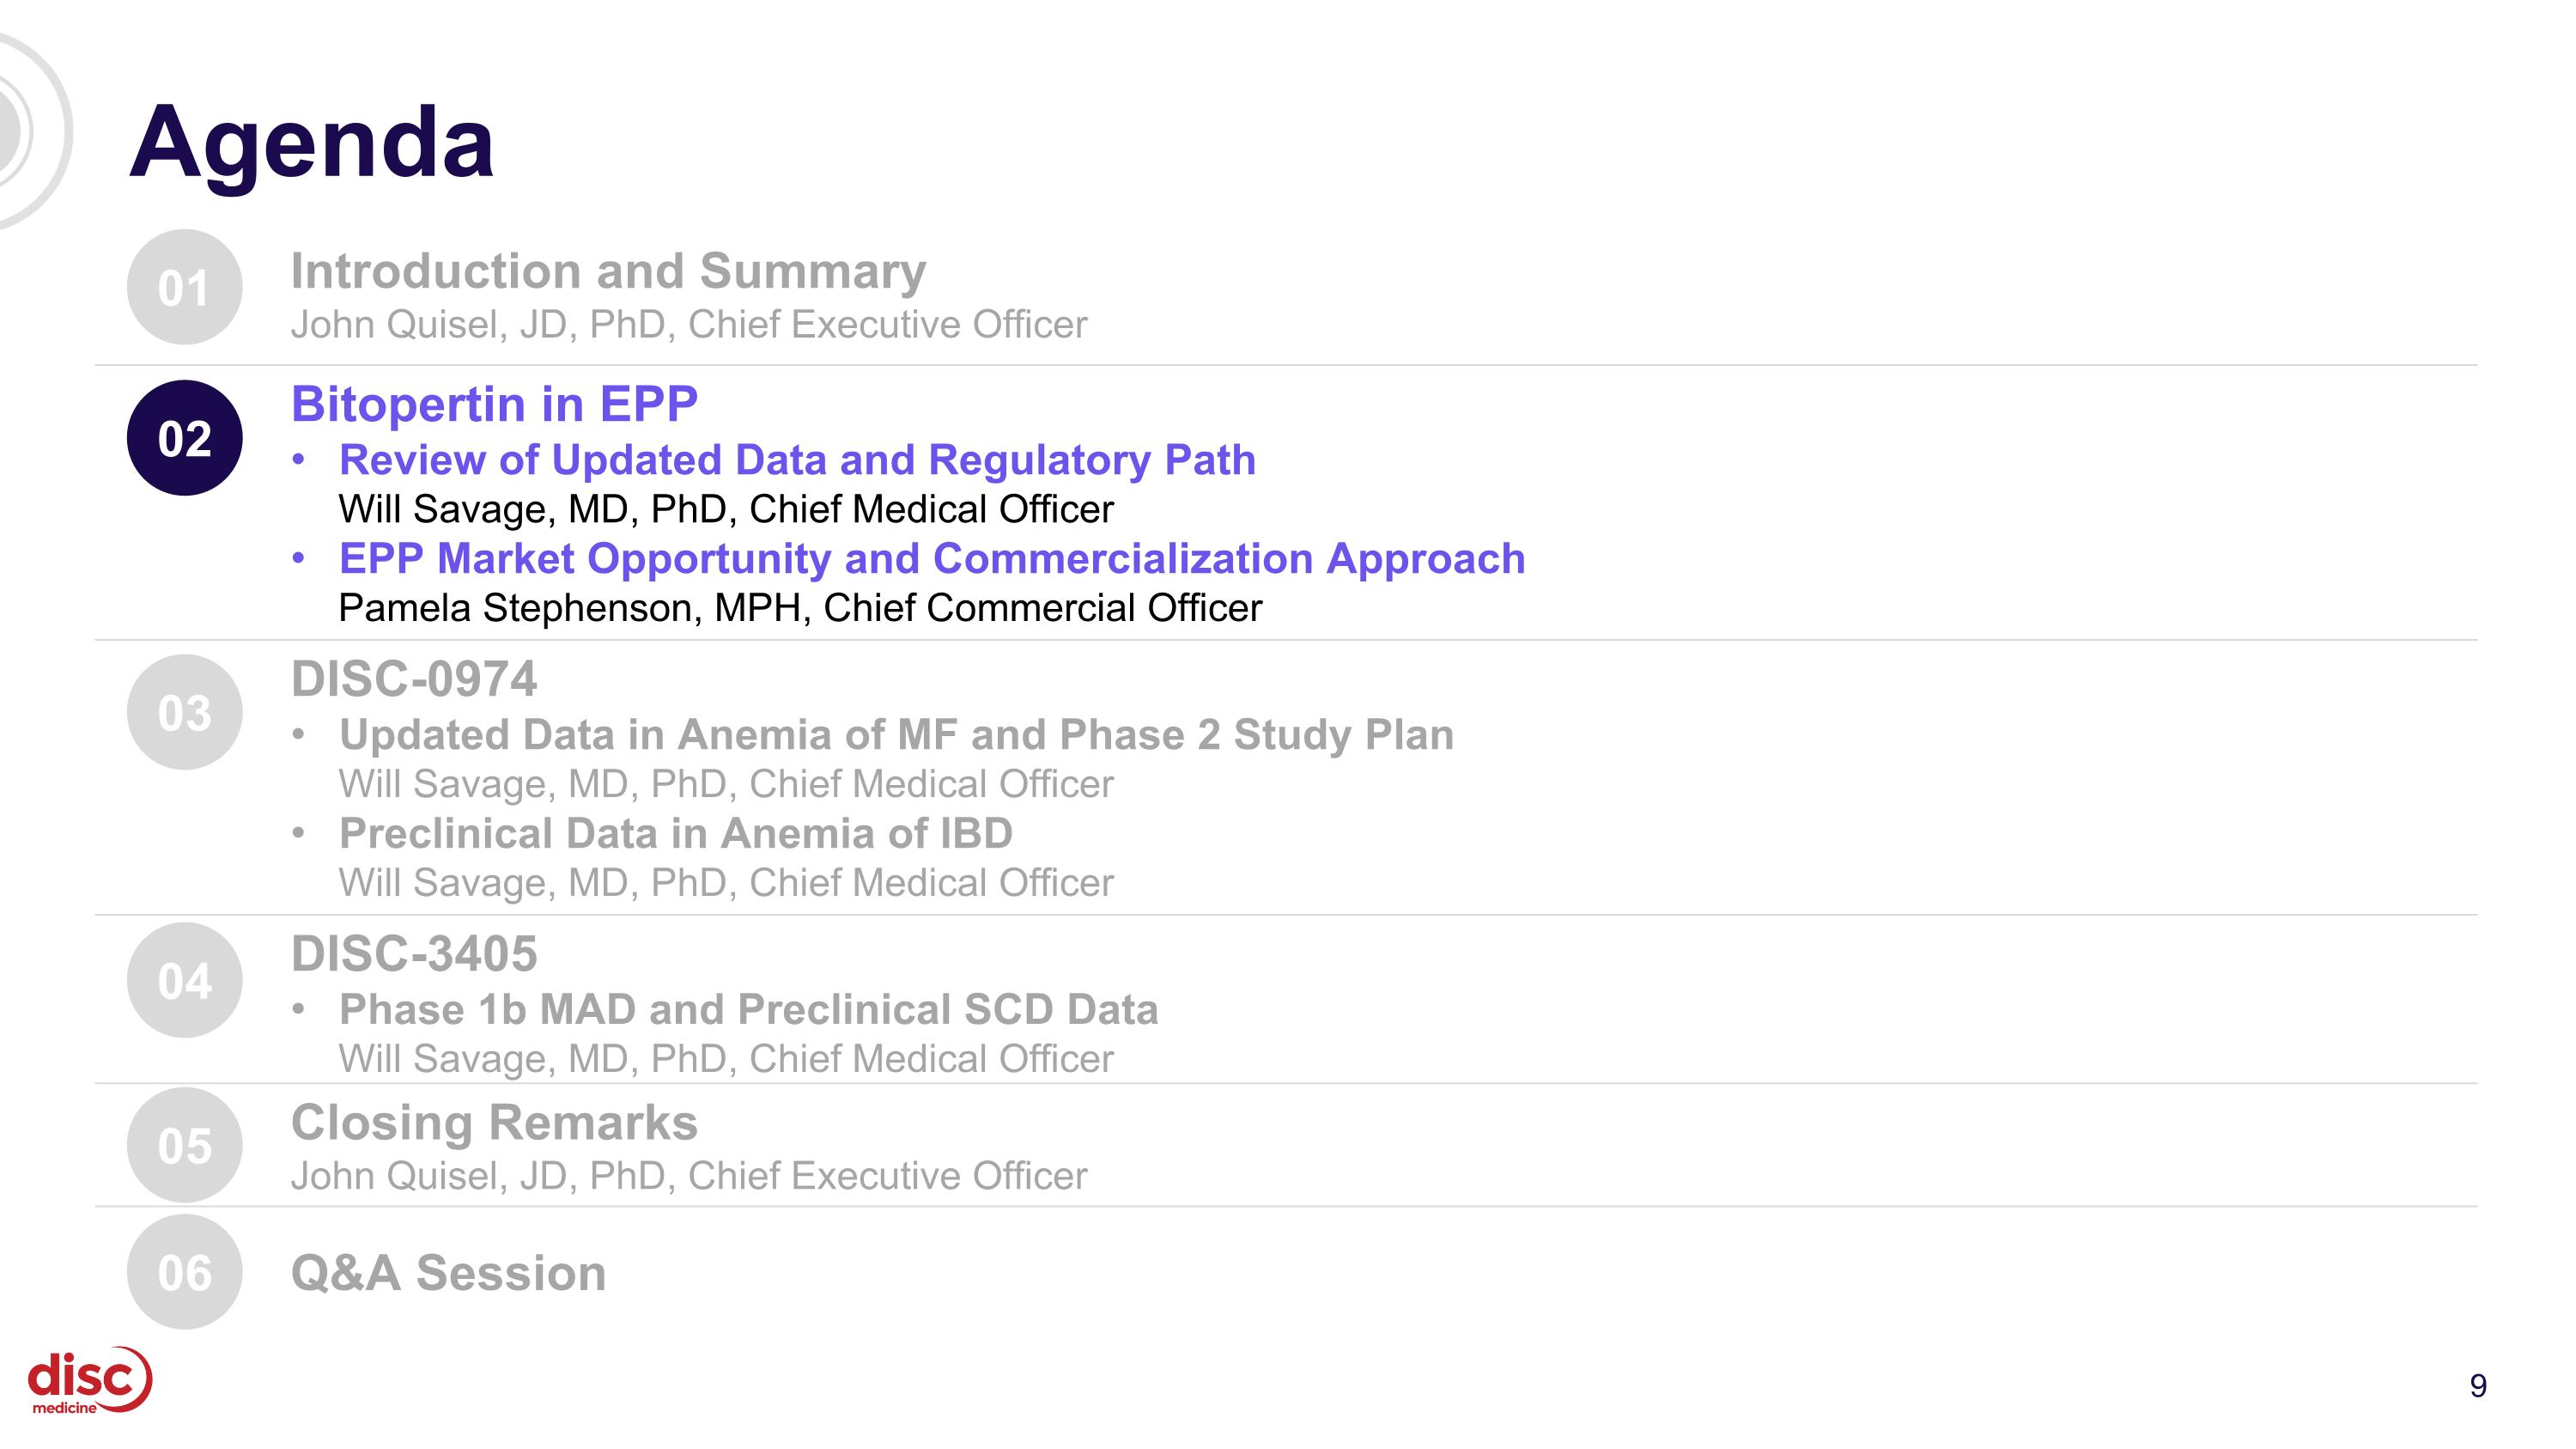Click Review of Updated Data and Regulatory Path
Screen dimensions: 2576x1449
pyautogui.click(x=797, y=460)
